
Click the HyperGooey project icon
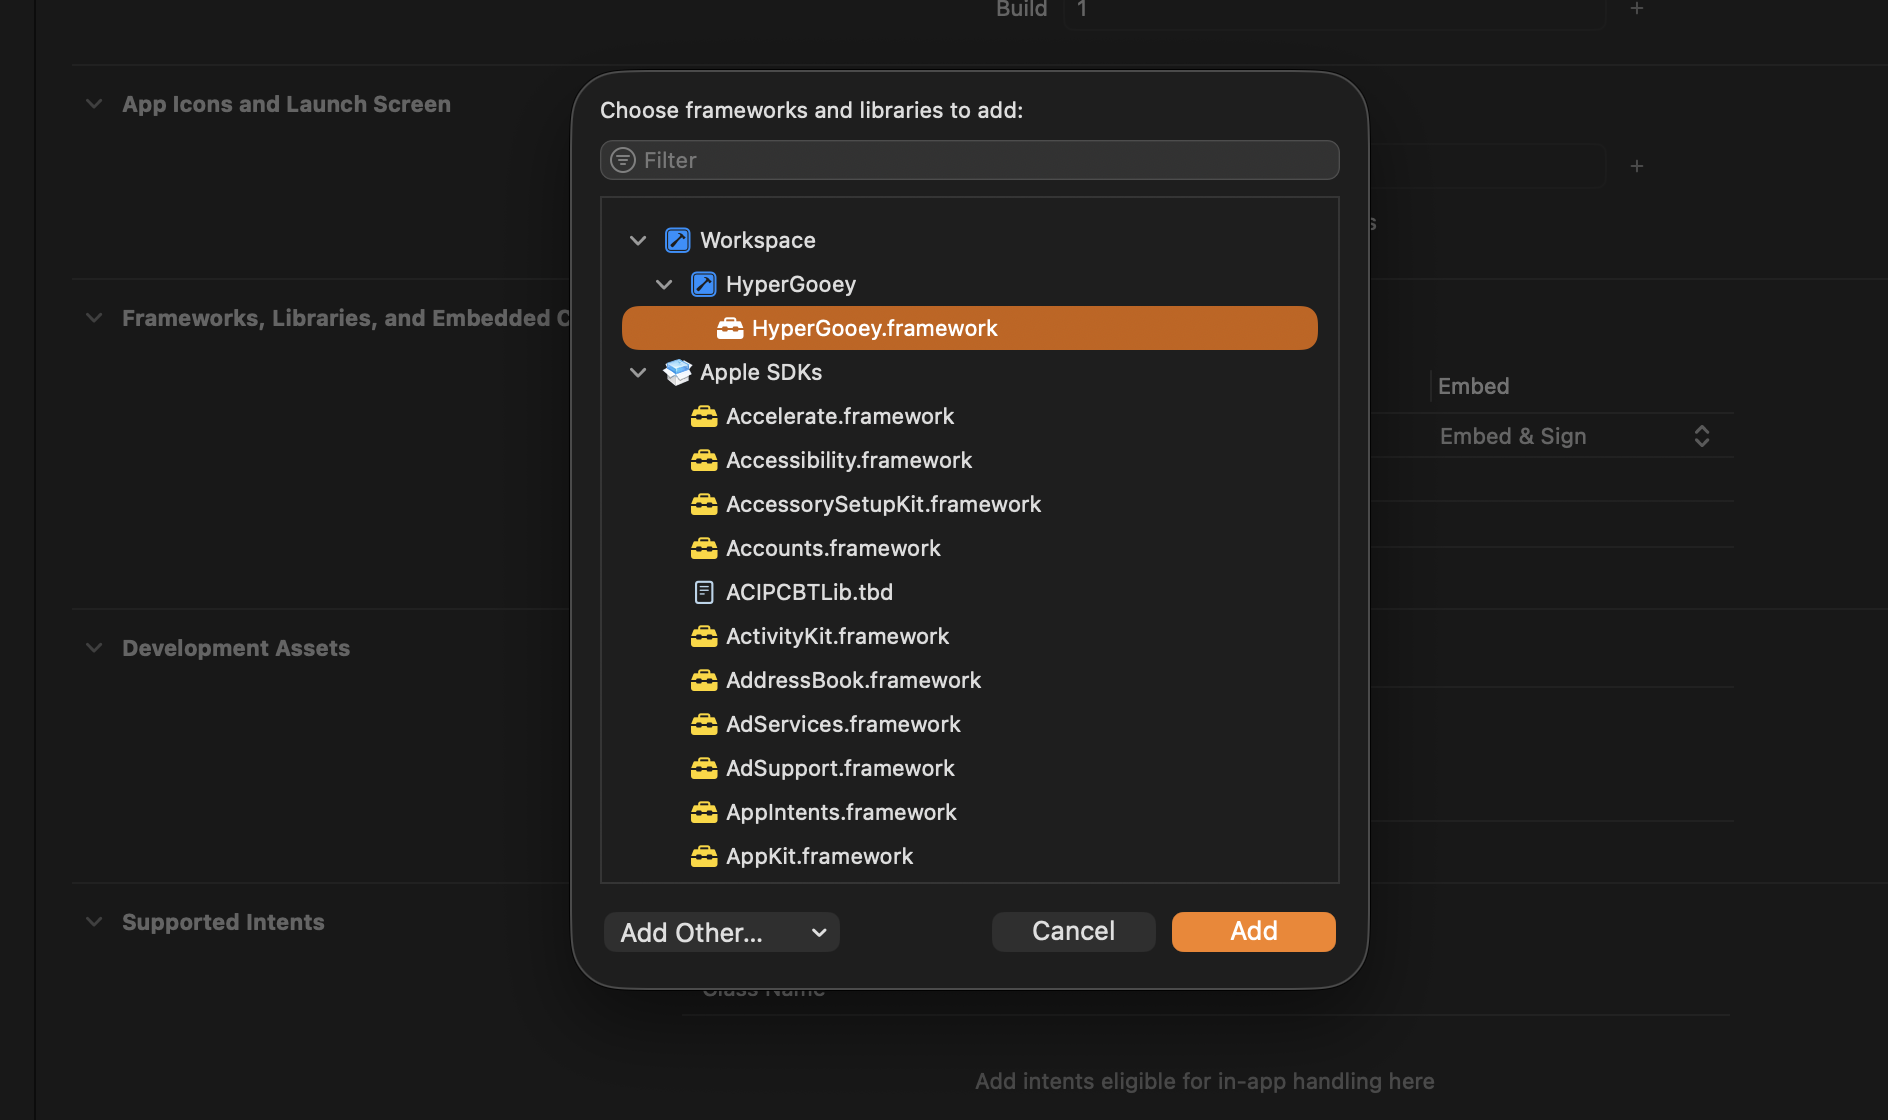704,284
